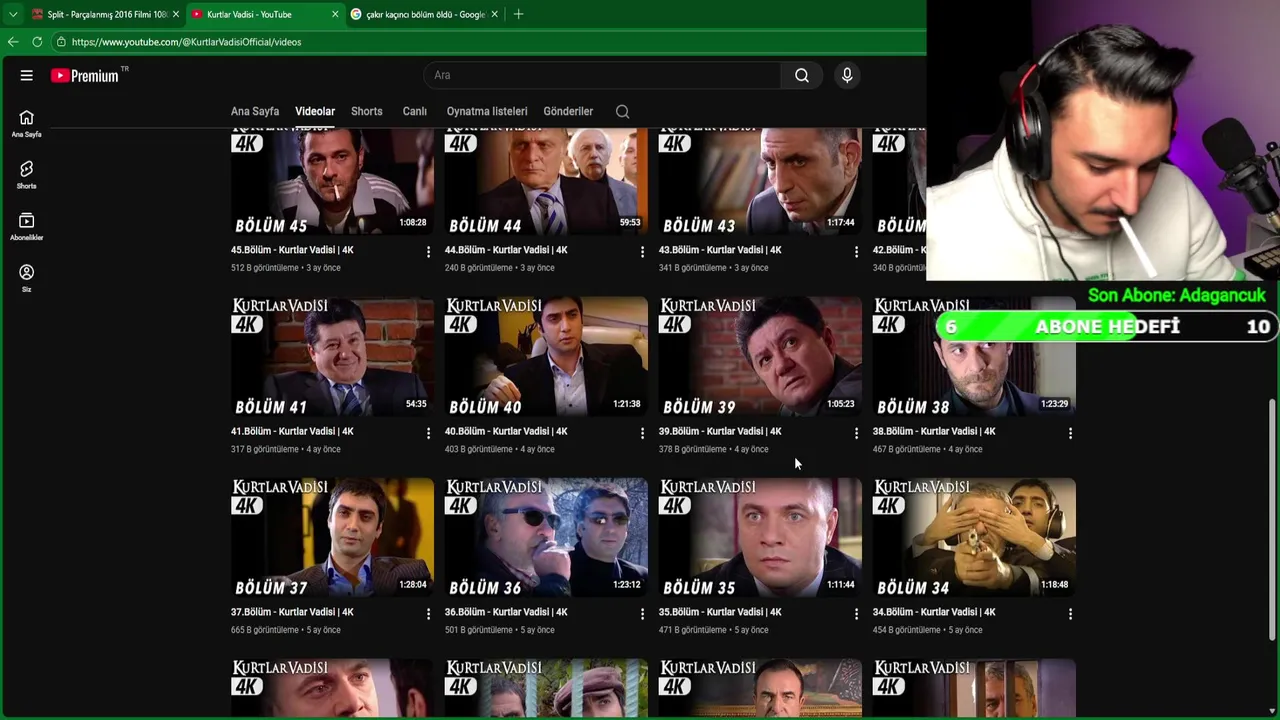Viewport: 1280px width, 720px height.
Task: Play the Bölüm 40 video thumbnail
Action: point(546,356)
